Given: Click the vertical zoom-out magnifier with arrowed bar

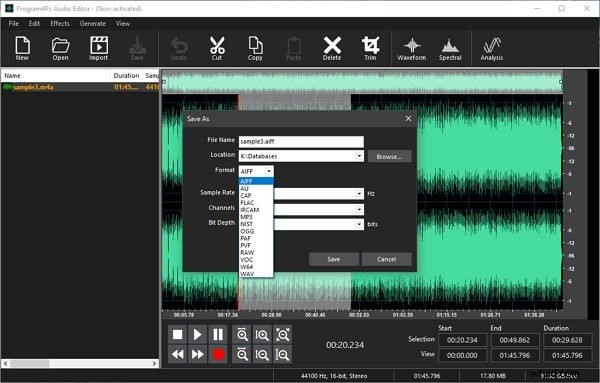Looking at the screenshot, I should pyautogui.click(x=262, y=354).
